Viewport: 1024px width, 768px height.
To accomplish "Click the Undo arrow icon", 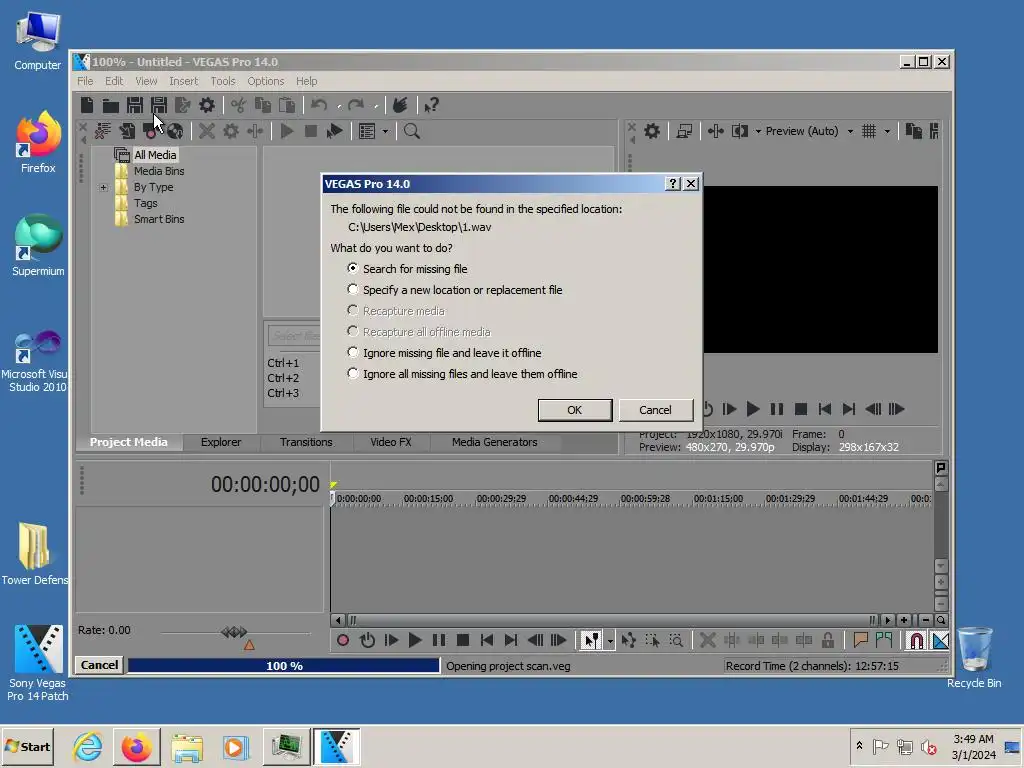I will coord(319,105).
